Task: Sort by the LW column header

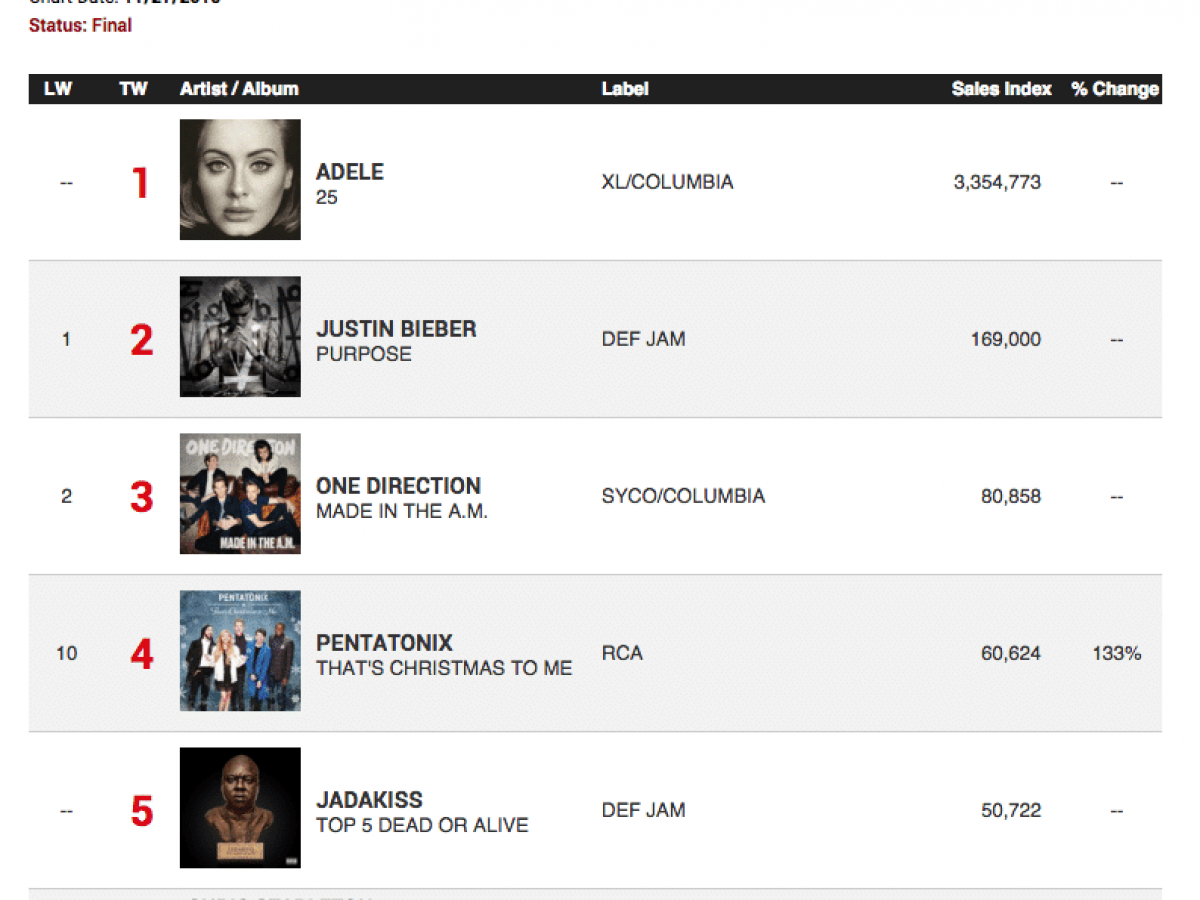Action: (58, 89)
